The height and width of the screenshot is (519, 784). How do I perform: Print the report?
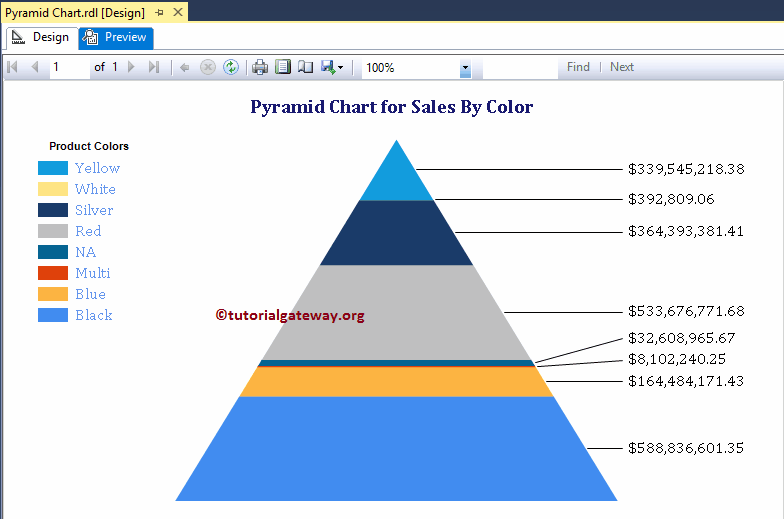pyautogui.click(x=260, y=67)
